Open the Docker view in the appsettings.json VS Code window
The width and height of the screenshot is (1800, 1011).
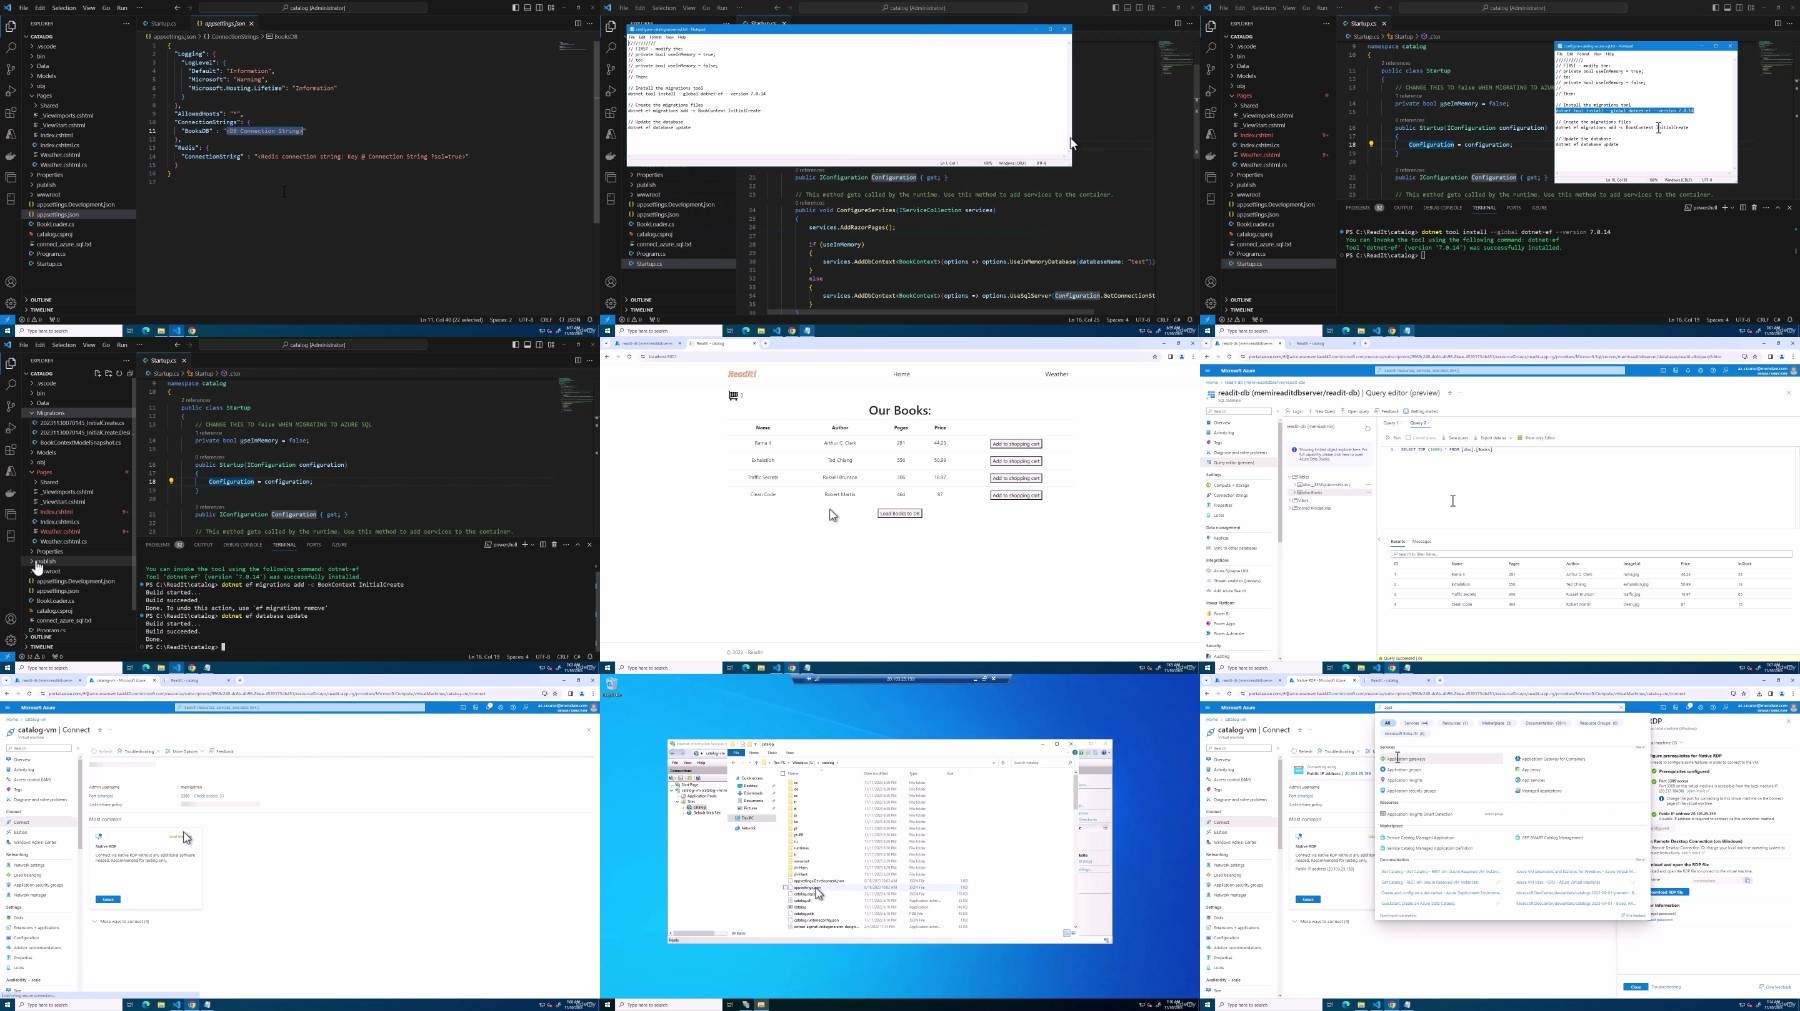(11, 156)
